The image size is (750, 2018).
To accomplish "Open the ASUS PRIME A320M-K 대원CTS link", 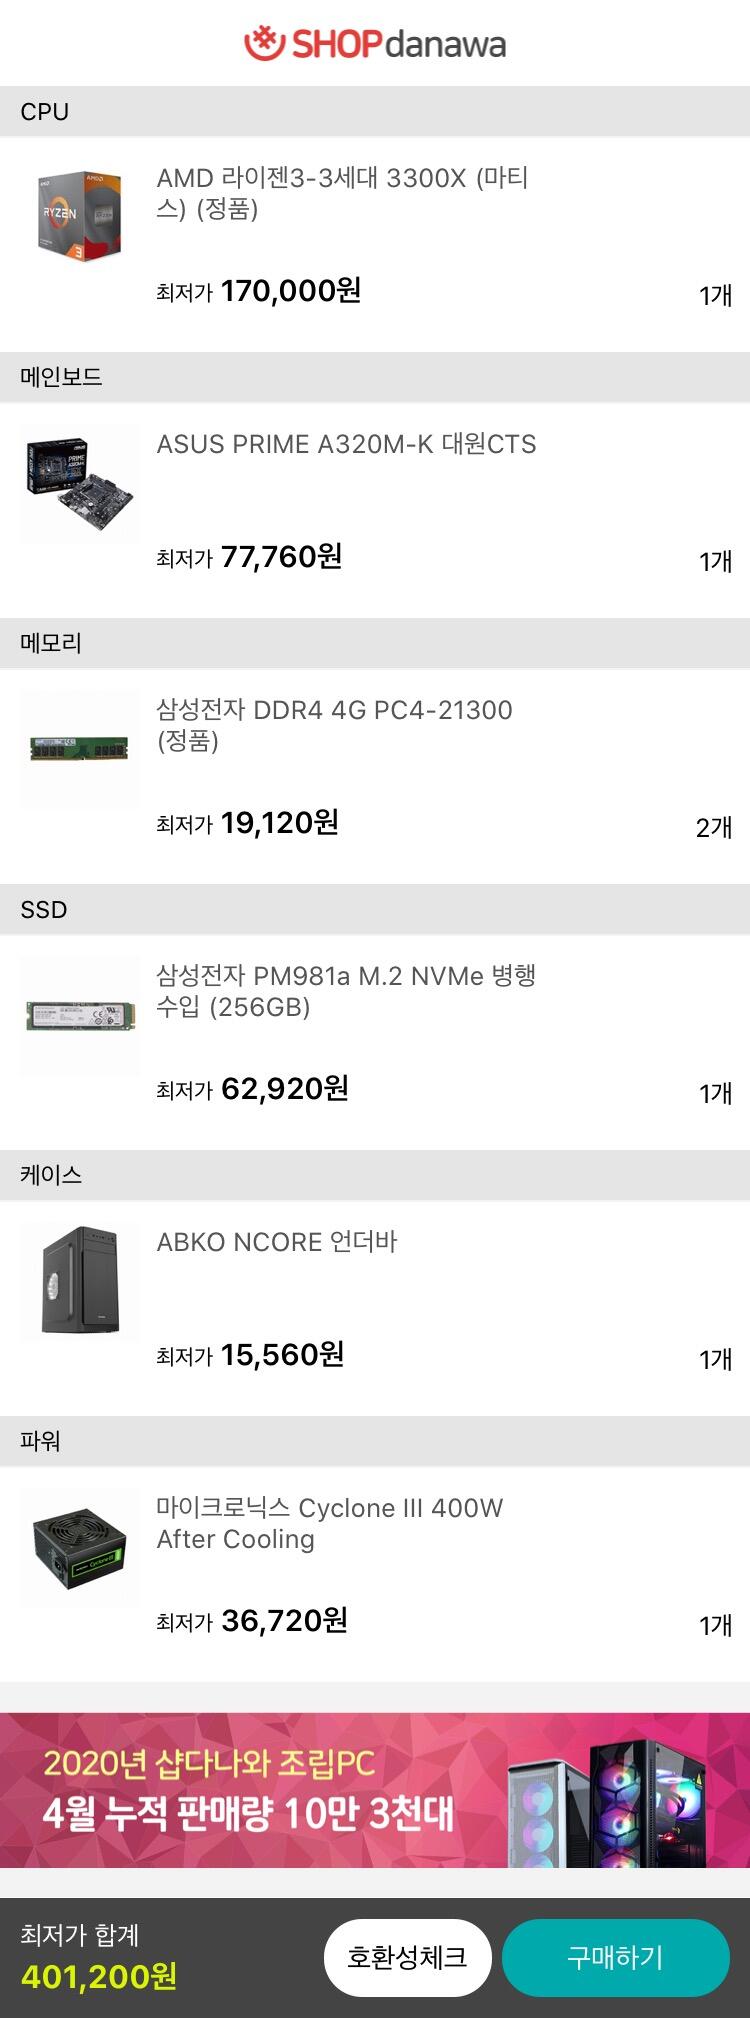I will click(x=346, y=444).
